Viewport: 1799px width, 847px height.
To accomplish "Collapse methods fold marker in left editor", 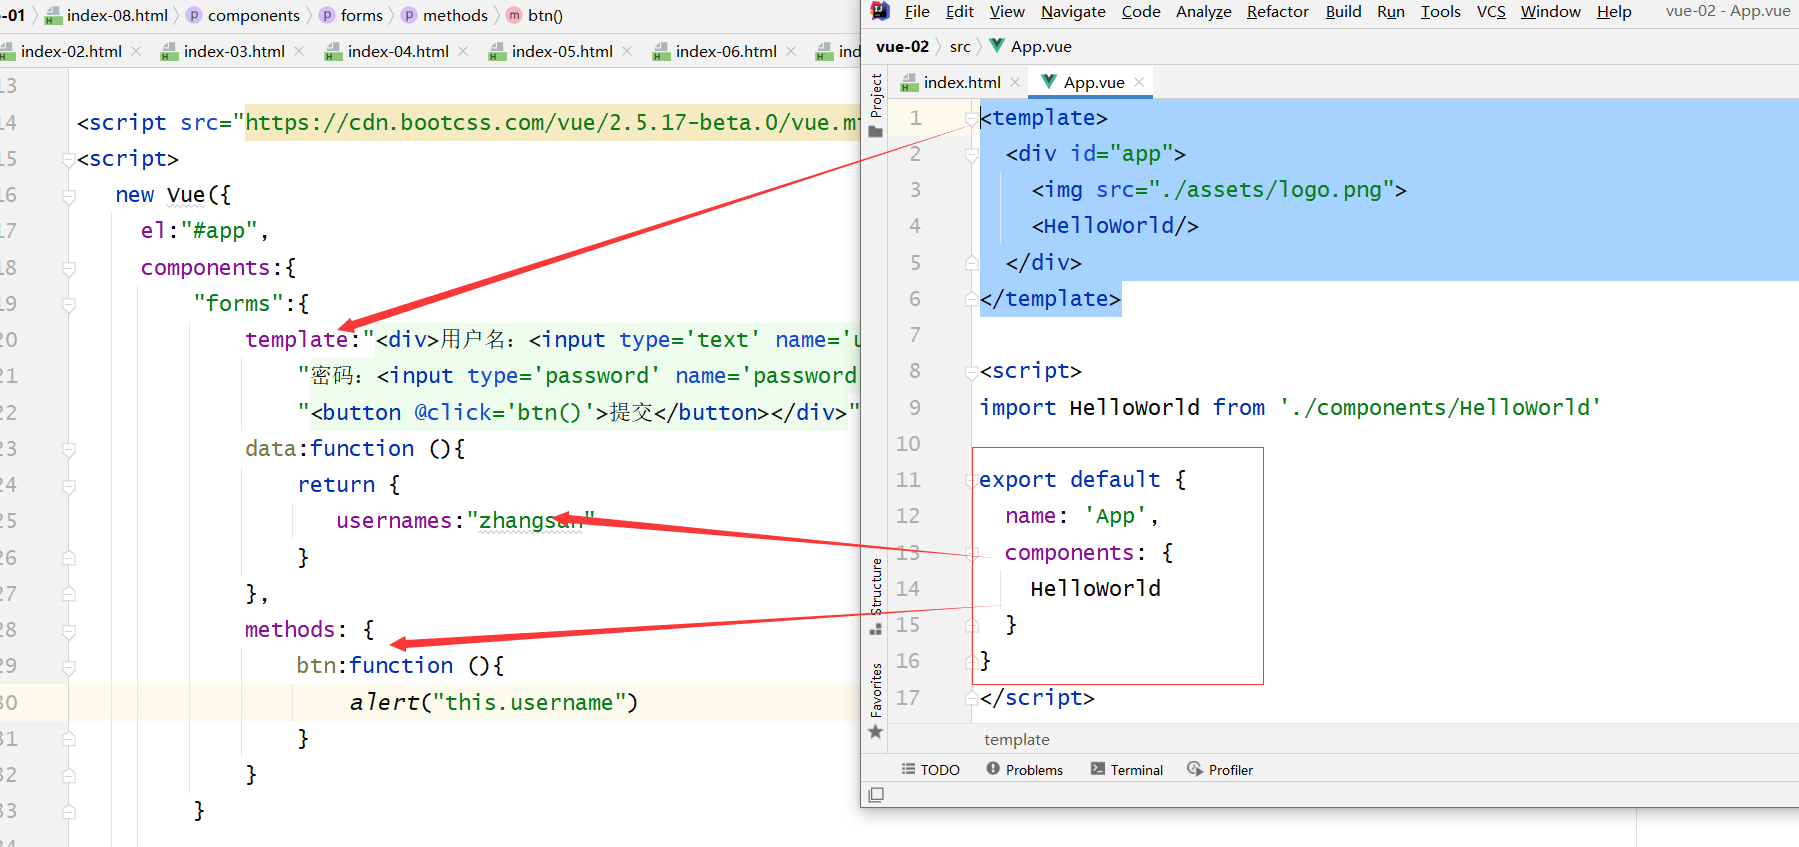I will click(69, 631).
